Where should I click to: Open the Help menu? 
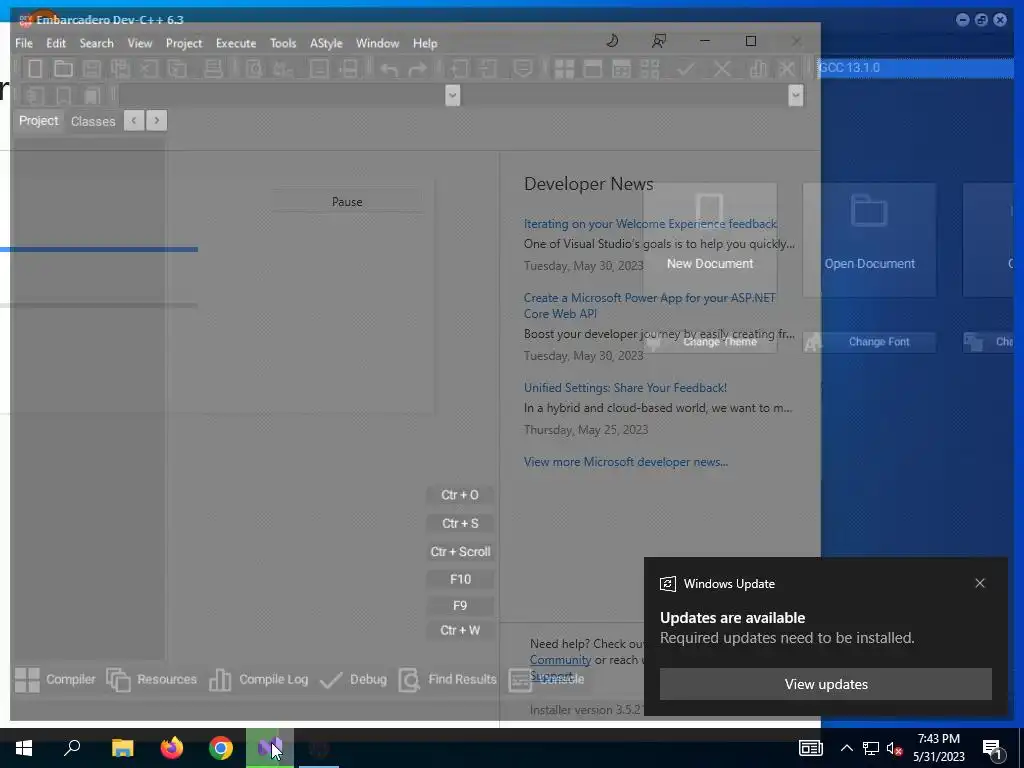425,43
